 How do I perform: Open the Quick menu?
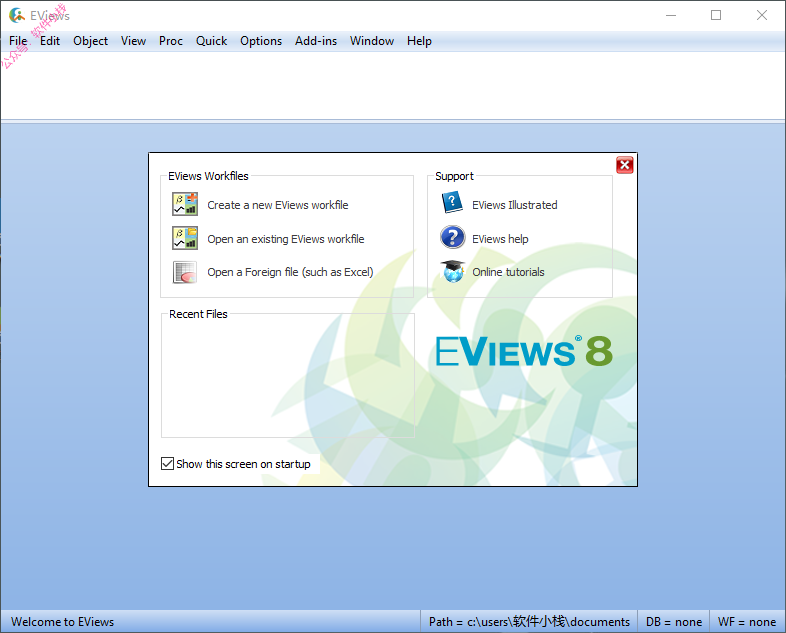211,41
